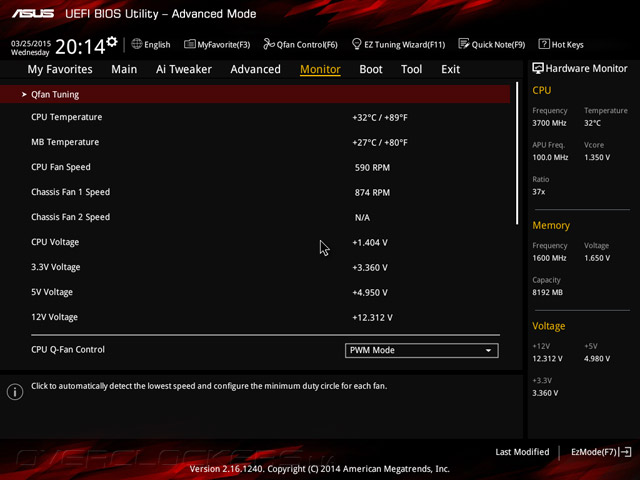Image resolution: width=640 pixels, height=480 pixels.
Task: Select the 5V Voltage row
Action: point(255,292)
